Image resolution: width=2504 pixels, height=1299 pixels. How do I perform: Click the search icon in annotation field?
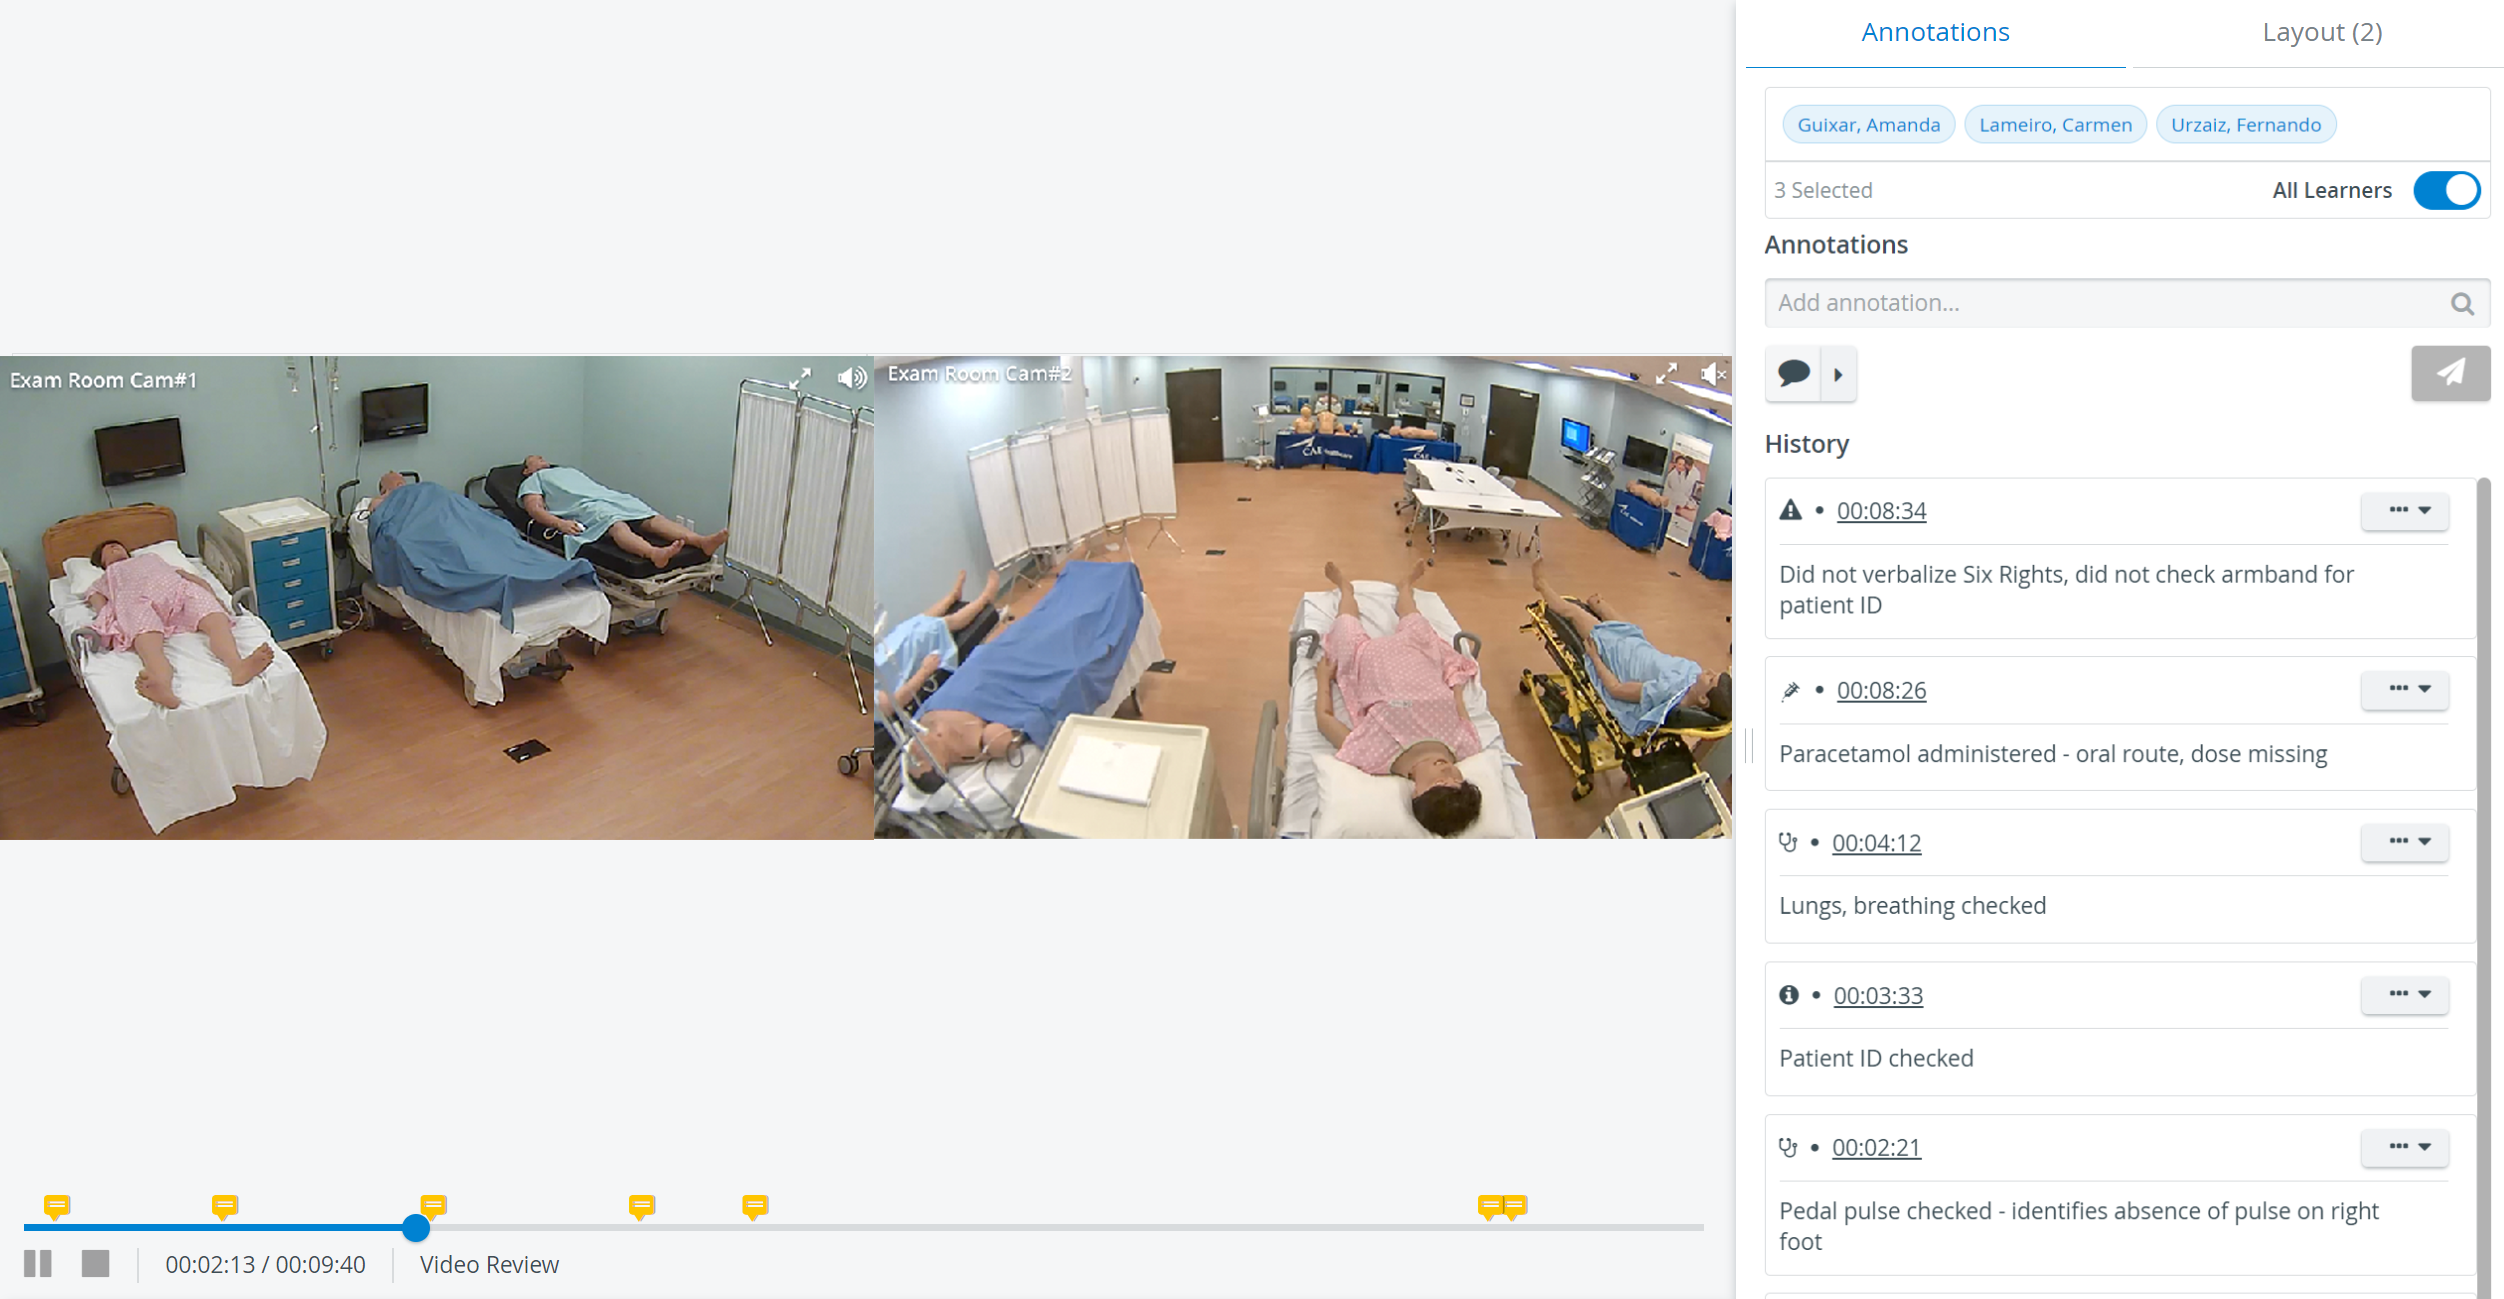tap(2462, 304)
